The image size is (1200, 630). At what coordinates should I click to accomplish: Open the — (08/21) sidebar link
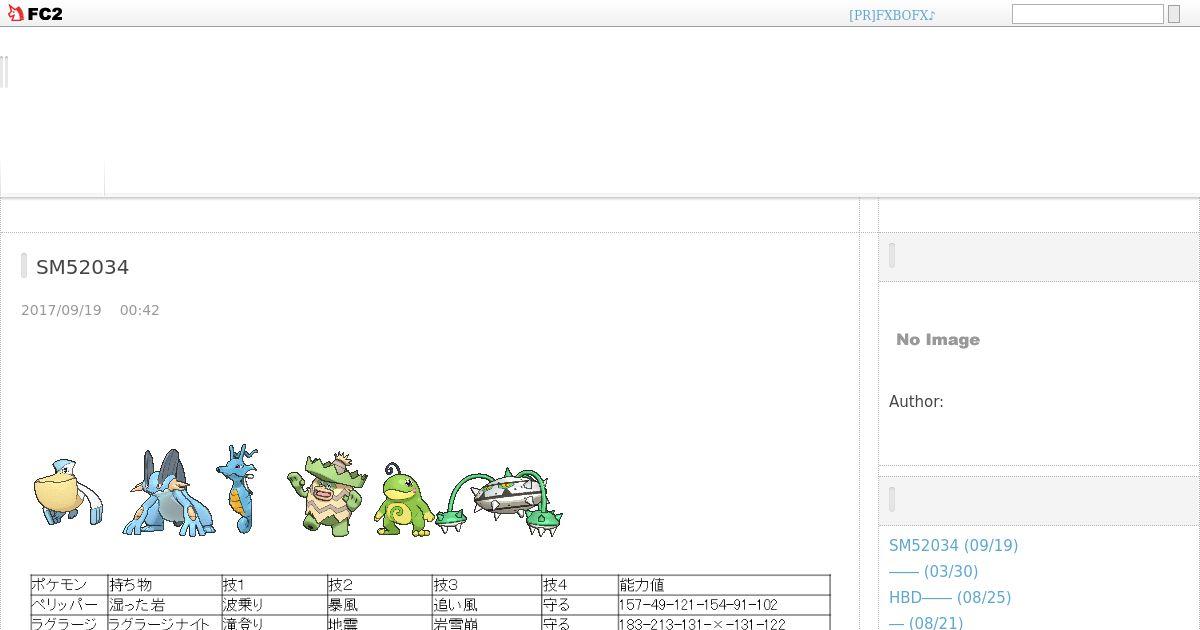926,623
